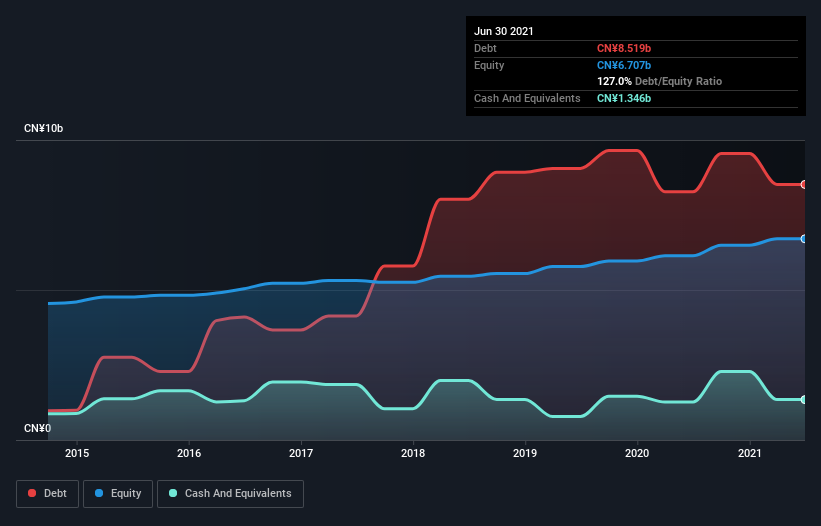Click the red Debt legend dot

click(x=32, y=493)
